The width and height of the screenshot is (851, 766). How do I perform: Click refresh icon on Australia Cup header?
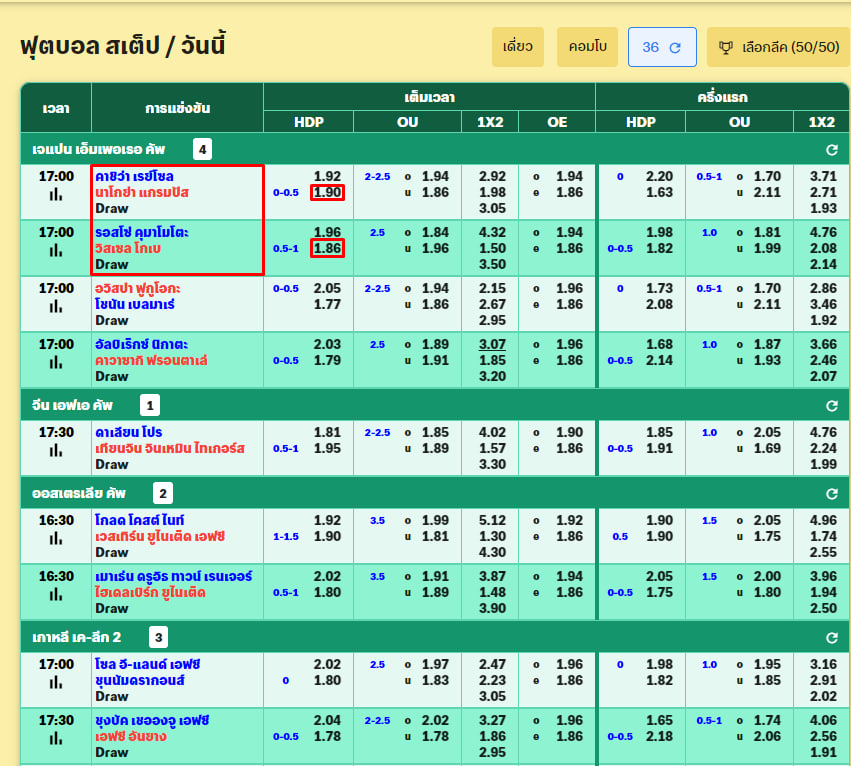831,493
